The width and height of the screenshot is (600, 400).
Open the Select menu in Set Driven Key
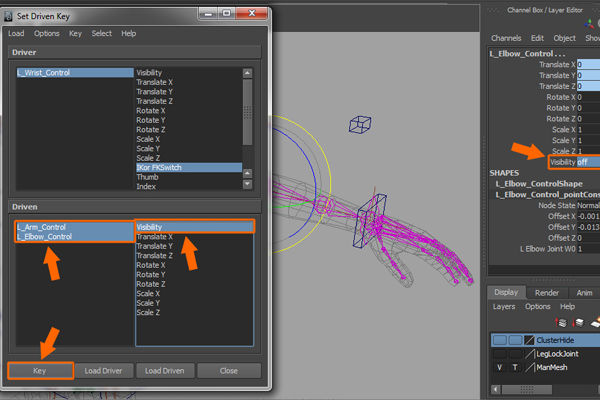click(101, 33)
